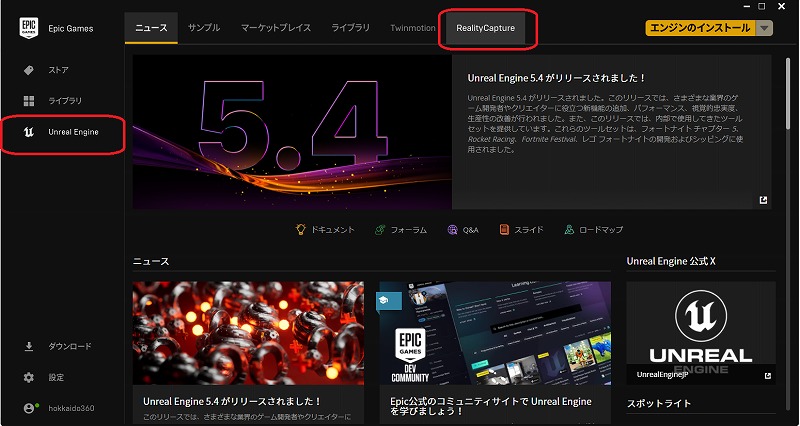Select ダウンロード in the sidebar
This screenshot has height=426, width=800.
tap(70, 346)
